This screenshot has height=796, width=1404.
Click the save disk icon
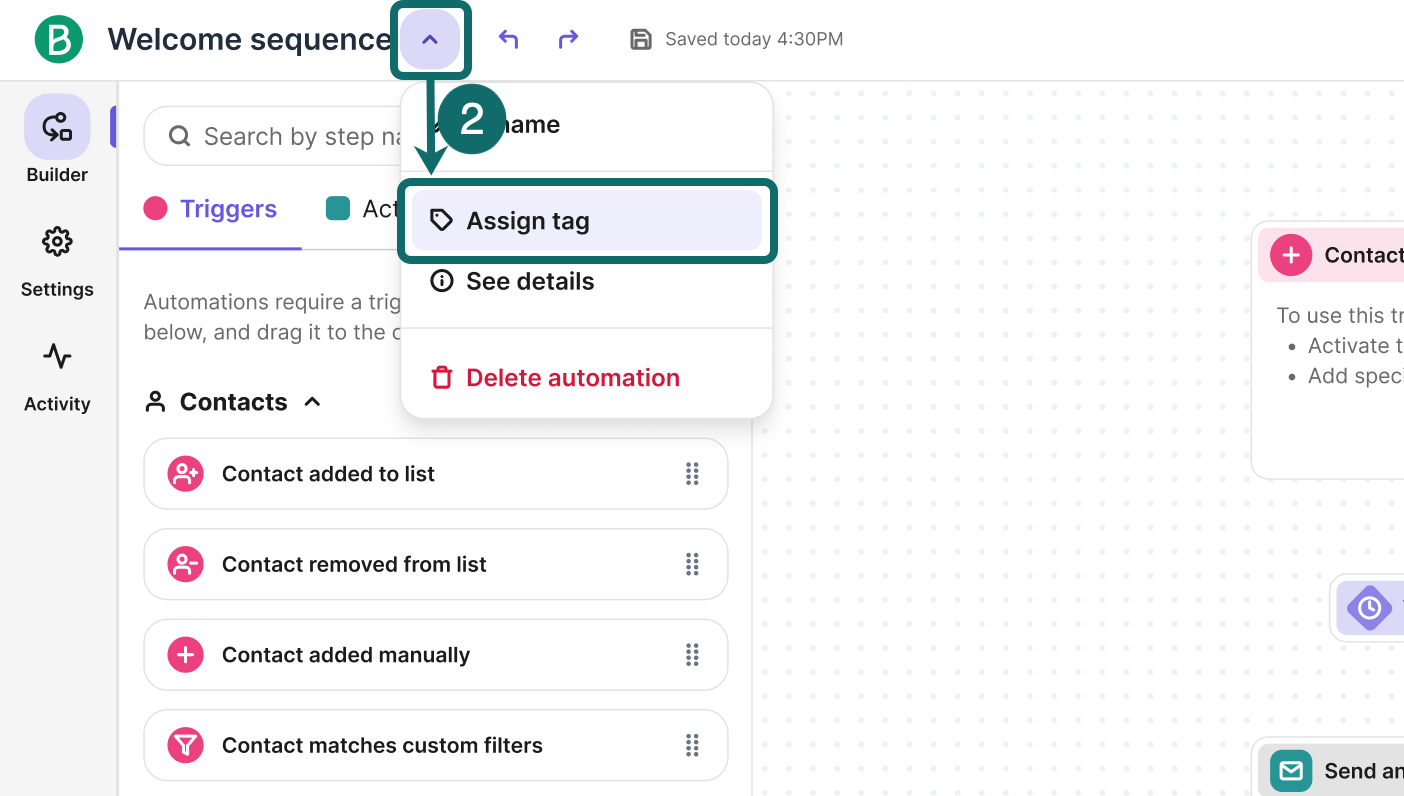click(x=640, y=39)
